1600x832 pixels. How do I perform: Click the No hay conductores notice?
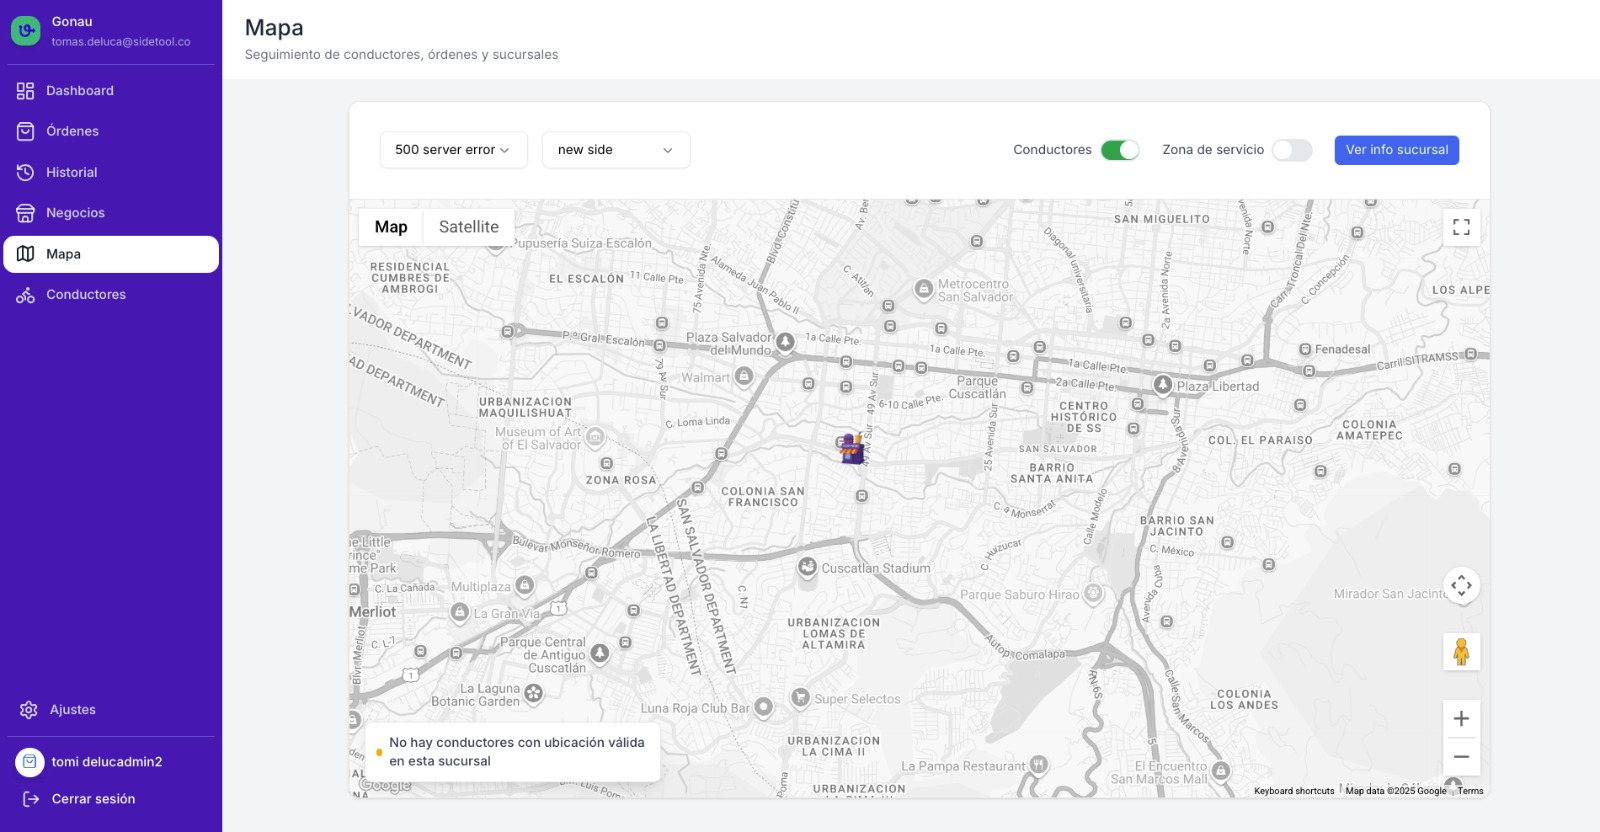(x=513, y=752)
